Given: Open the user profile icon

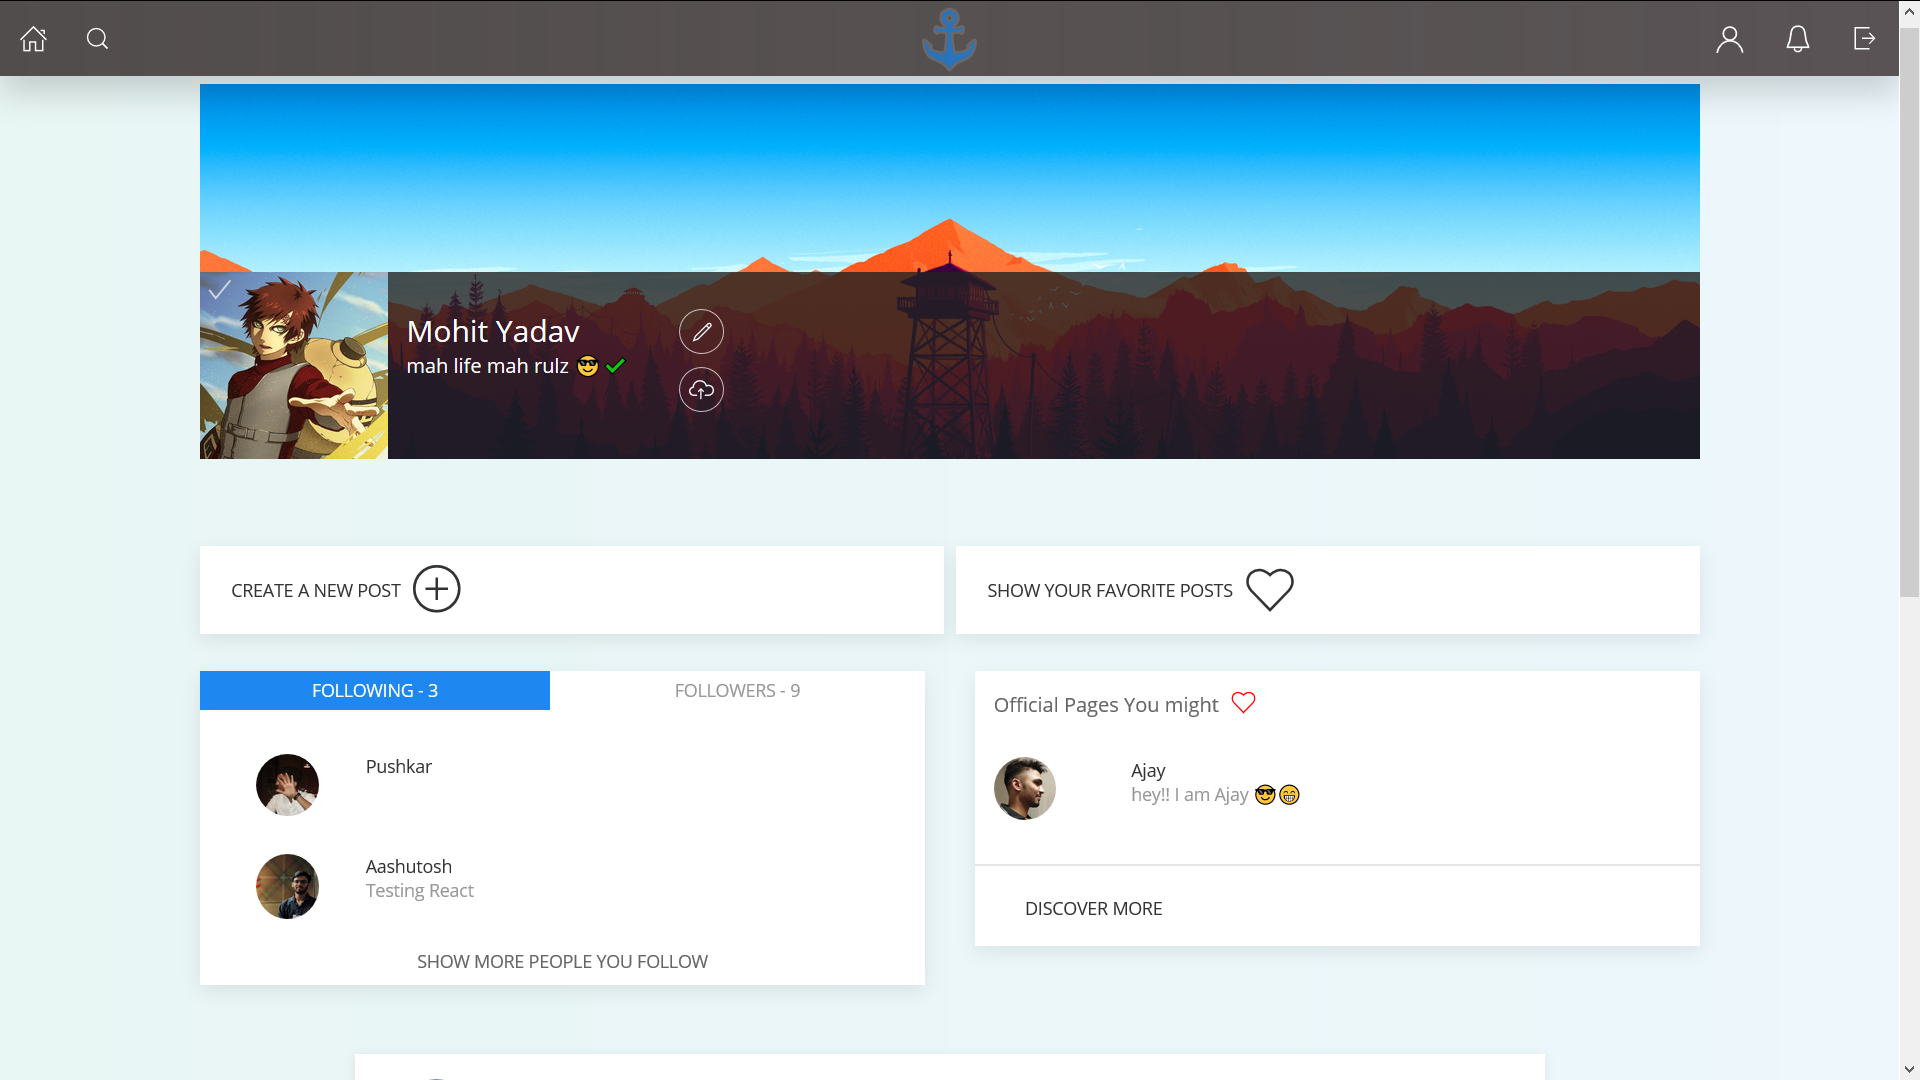Looking at the screenshot, I should tap(1730, 39).
